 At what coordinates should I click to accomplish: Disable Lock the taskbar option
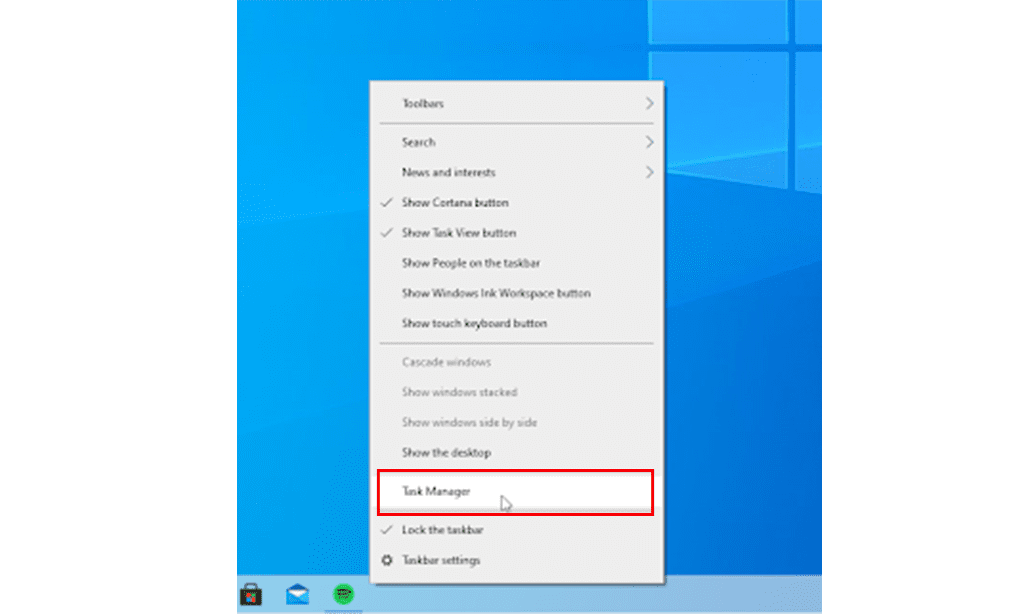pyautogui.click(x=442, y=530)
